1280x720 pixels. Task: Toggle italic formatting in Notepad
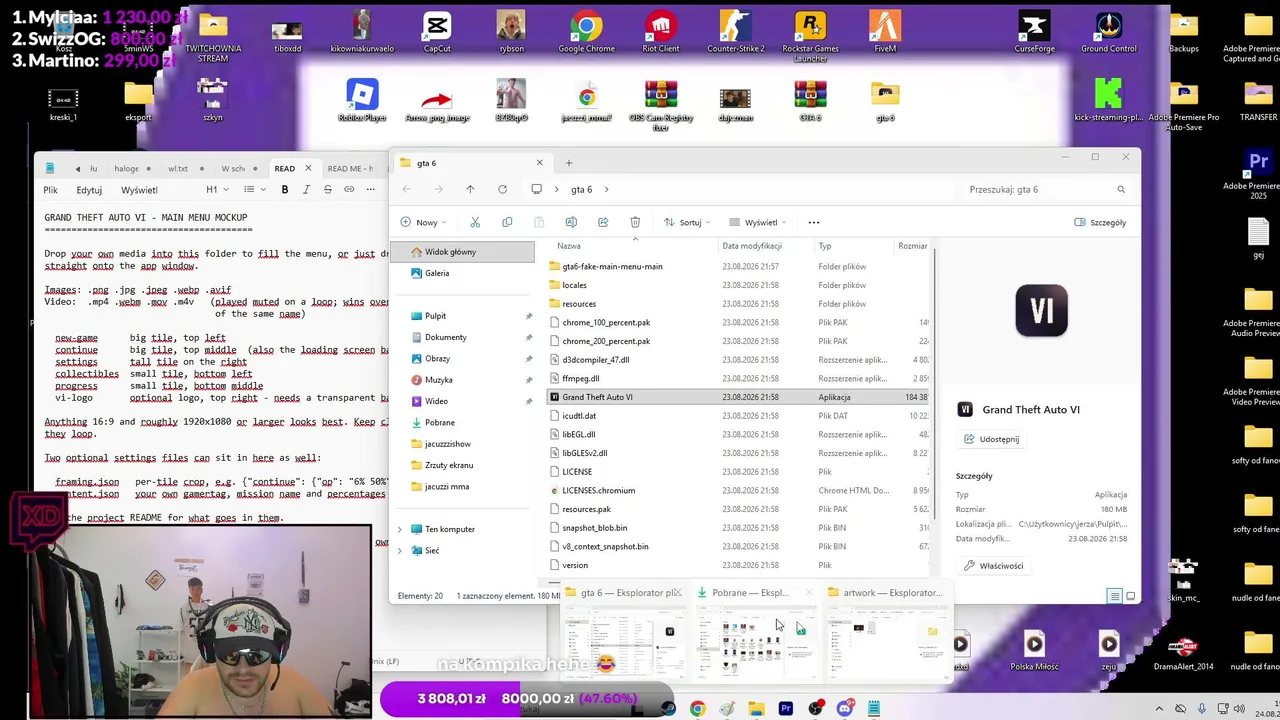[306, 189]
